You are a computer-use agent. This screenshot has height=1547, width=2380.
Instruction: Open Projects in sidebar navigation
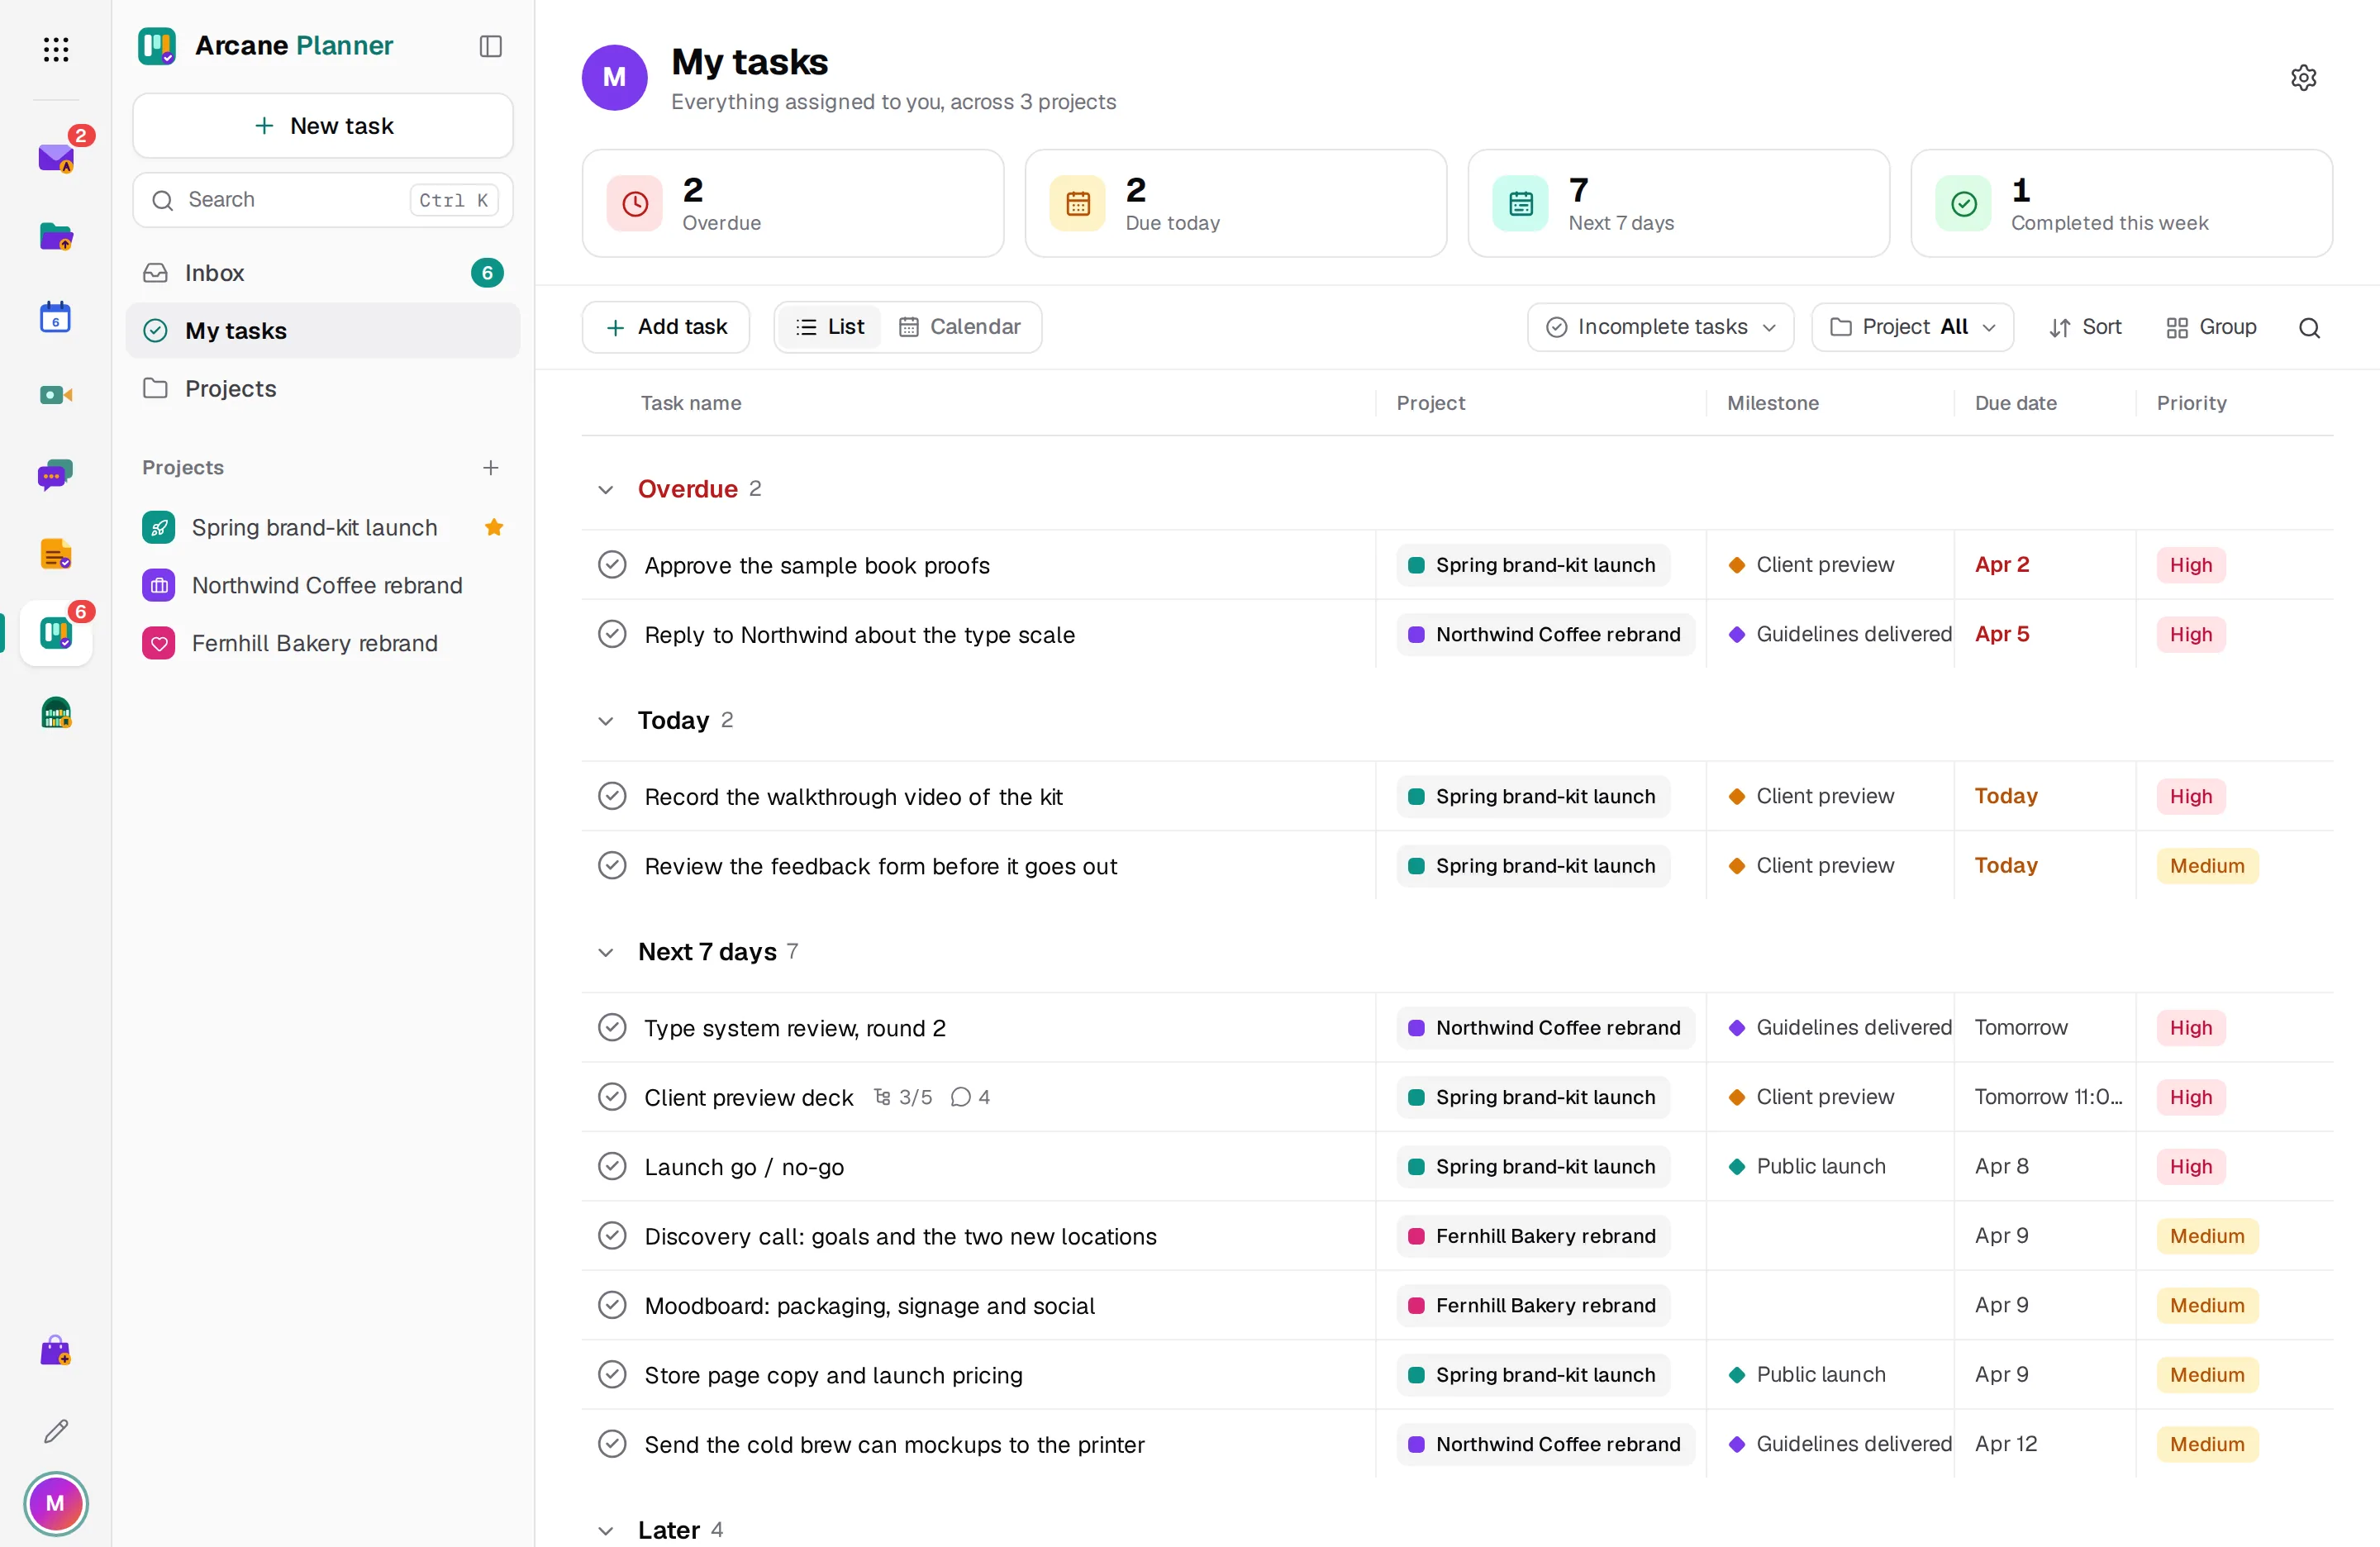323,388
